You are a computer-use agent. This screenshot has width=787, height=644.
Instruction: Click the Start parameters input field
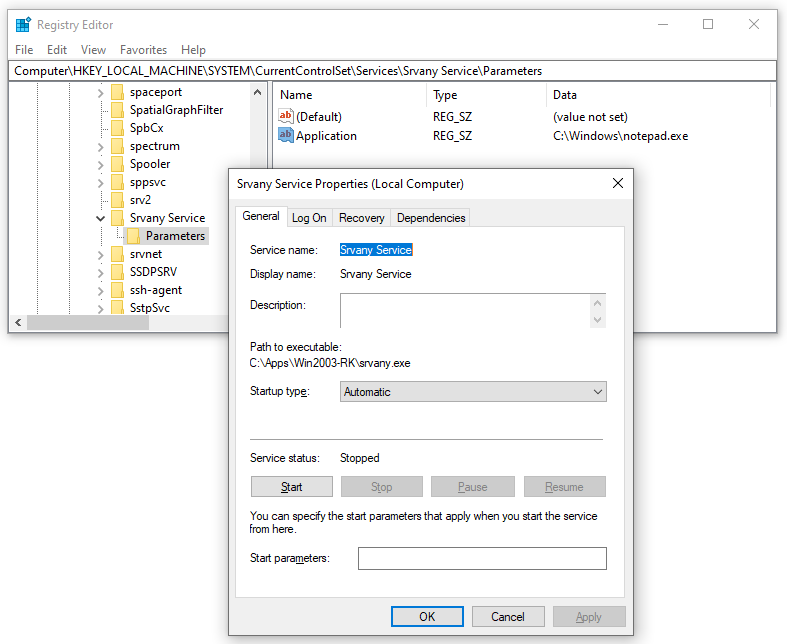click(x=482, y=558)
